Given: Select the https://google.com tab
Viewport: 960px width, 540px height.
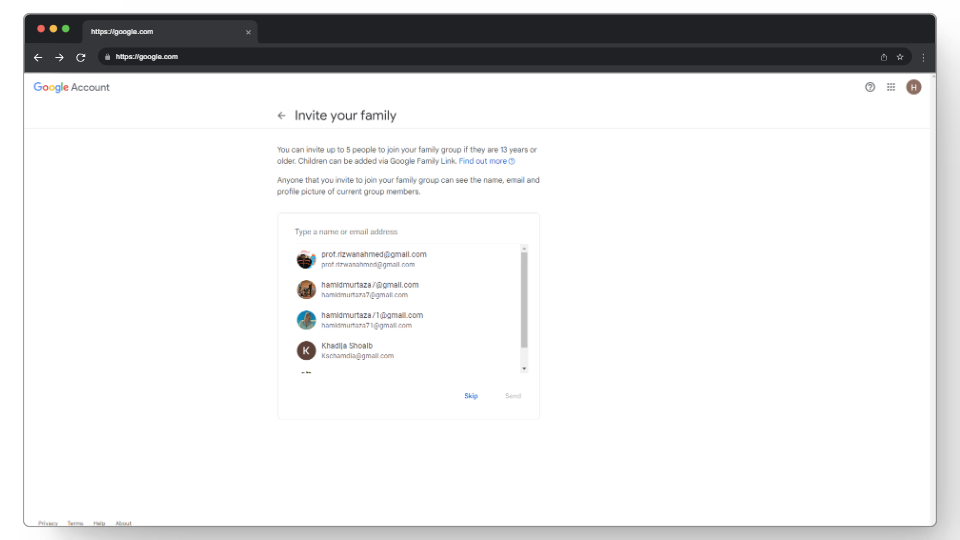Looking at the screenshot, I should coord(170,32).
